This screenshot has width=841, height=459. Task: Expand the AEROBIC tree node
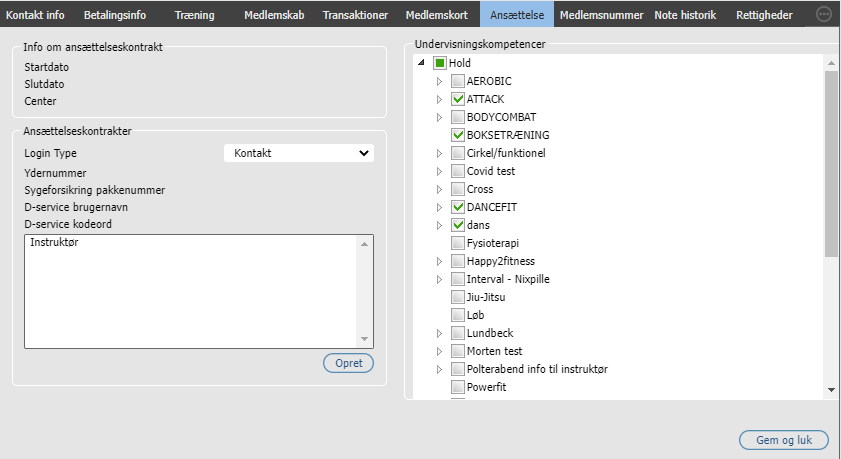pos(439,82)
